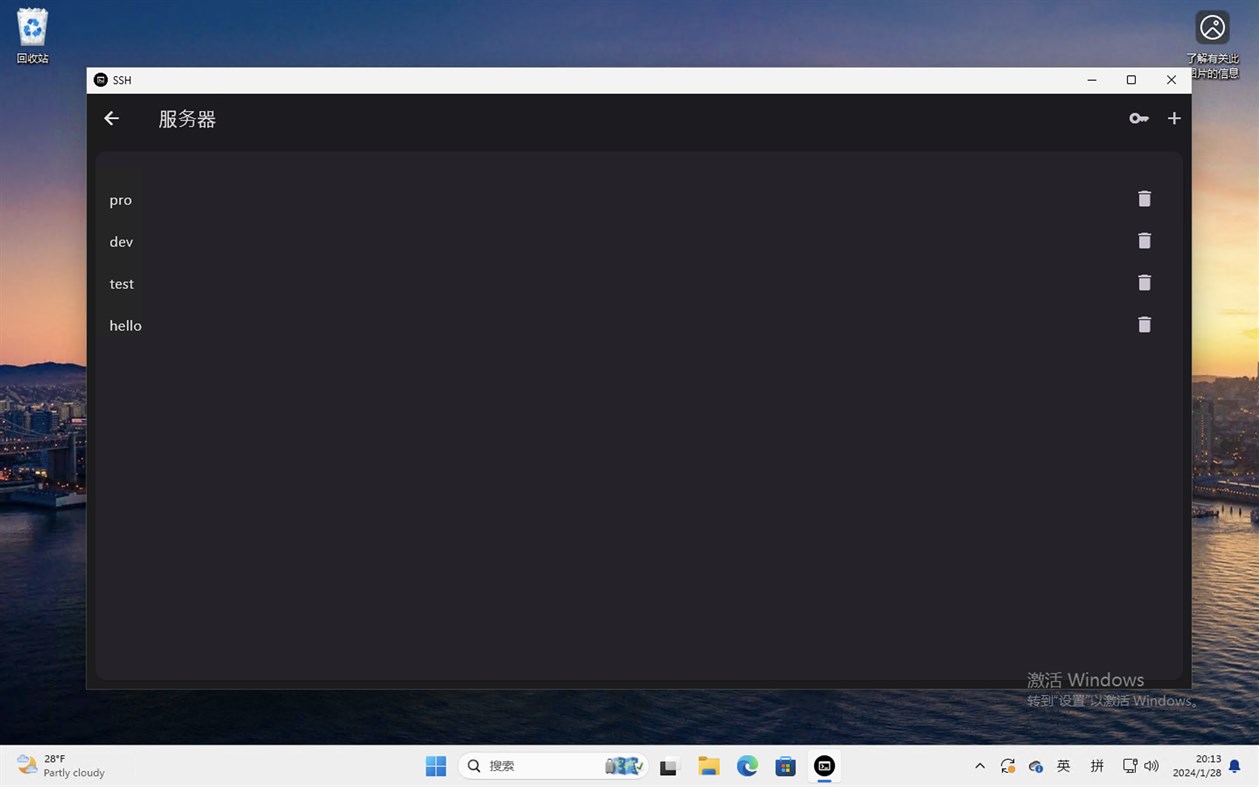This screenshot has width=1259, height=787.
Task: Open File Explorer from the taskbar
Action: pyautogui.click(x=708, y=766)
